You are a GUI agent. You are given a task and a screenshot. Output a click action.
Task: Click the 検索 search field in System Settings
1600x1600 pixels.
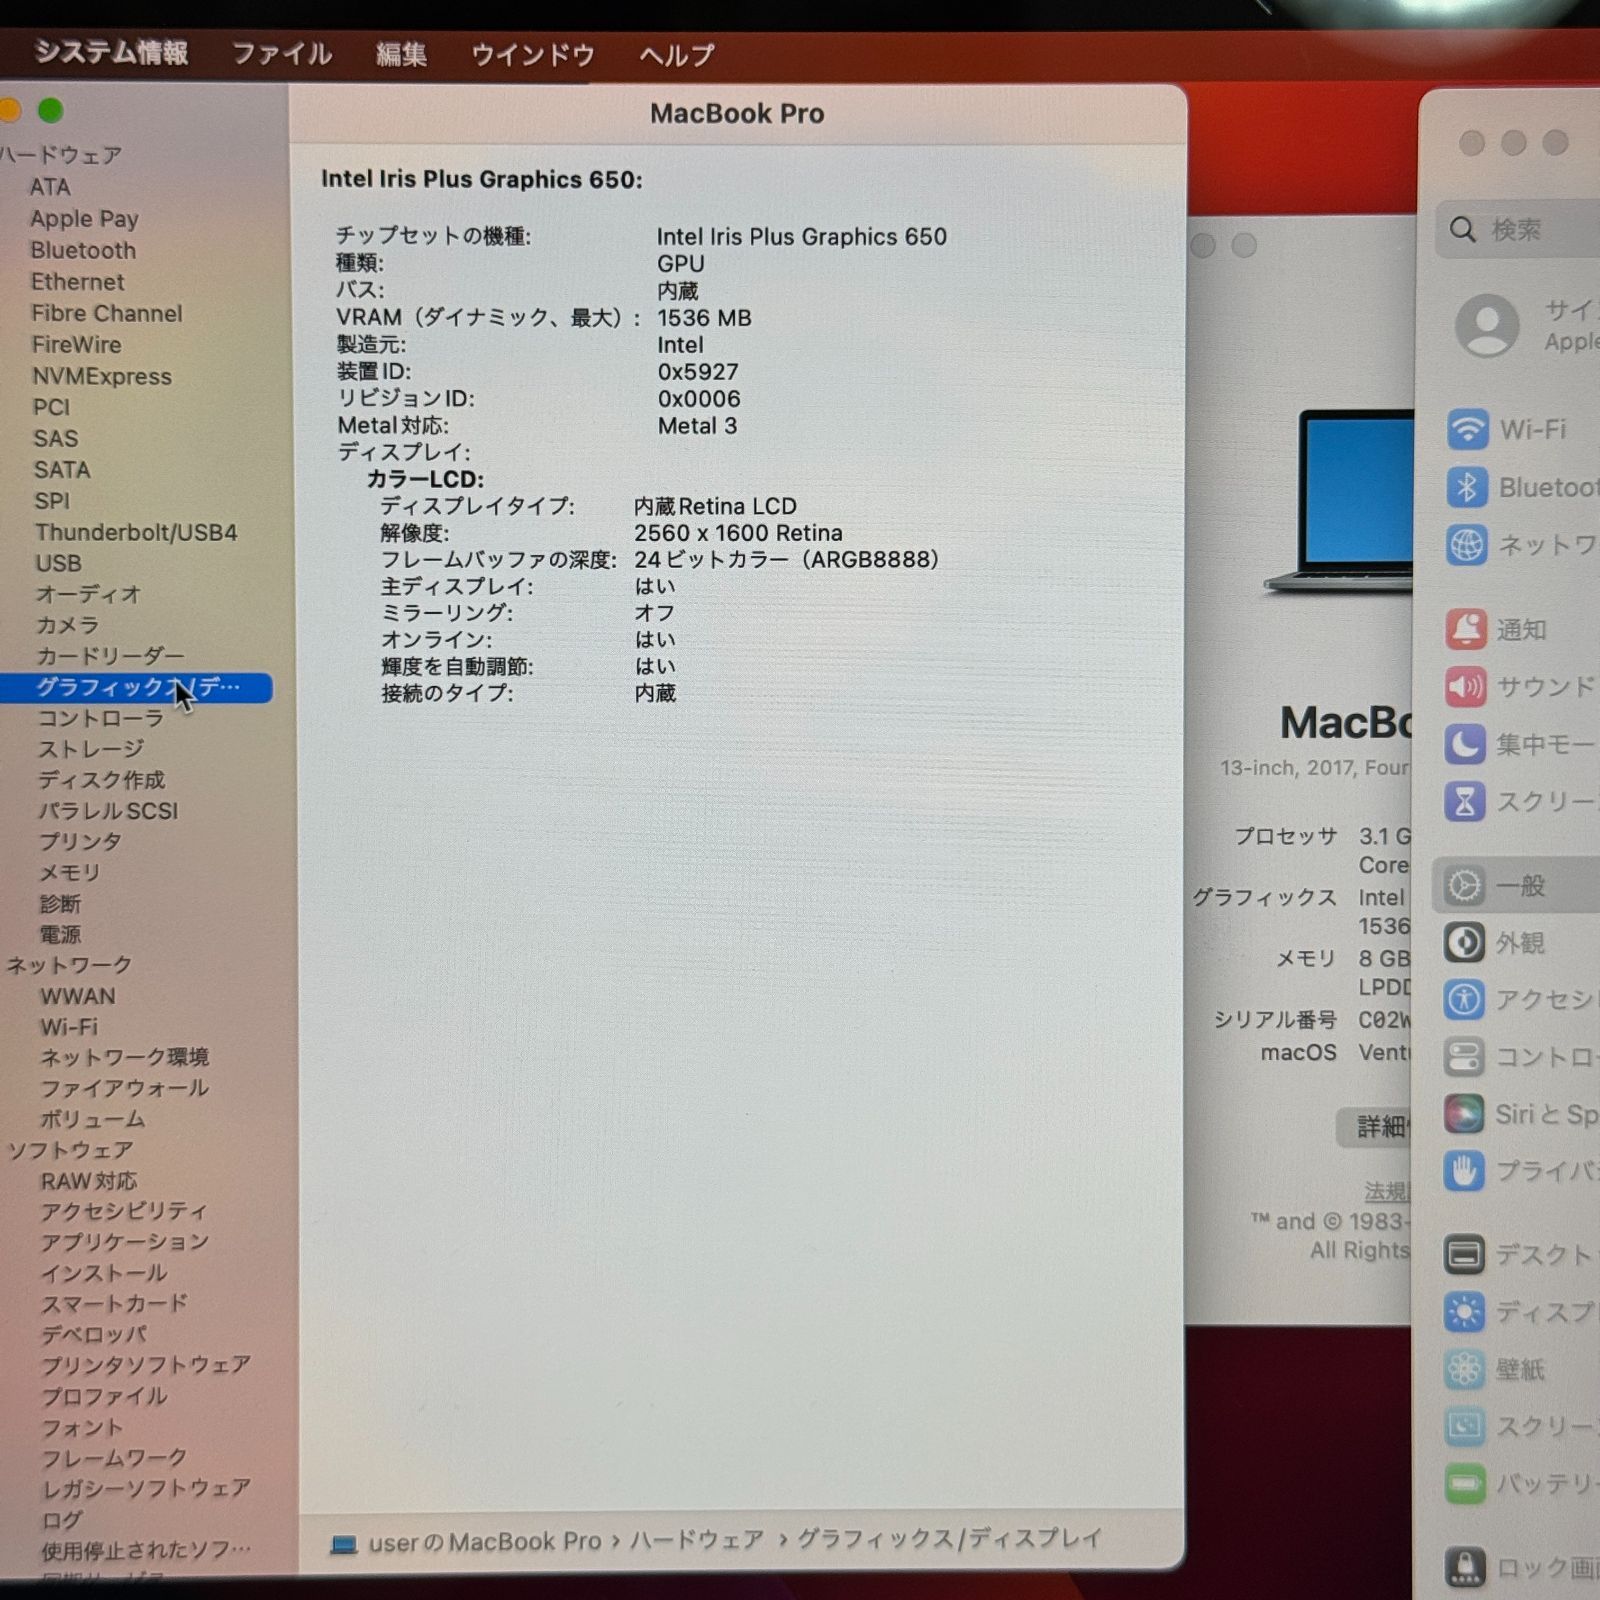tap(1518, 230)
